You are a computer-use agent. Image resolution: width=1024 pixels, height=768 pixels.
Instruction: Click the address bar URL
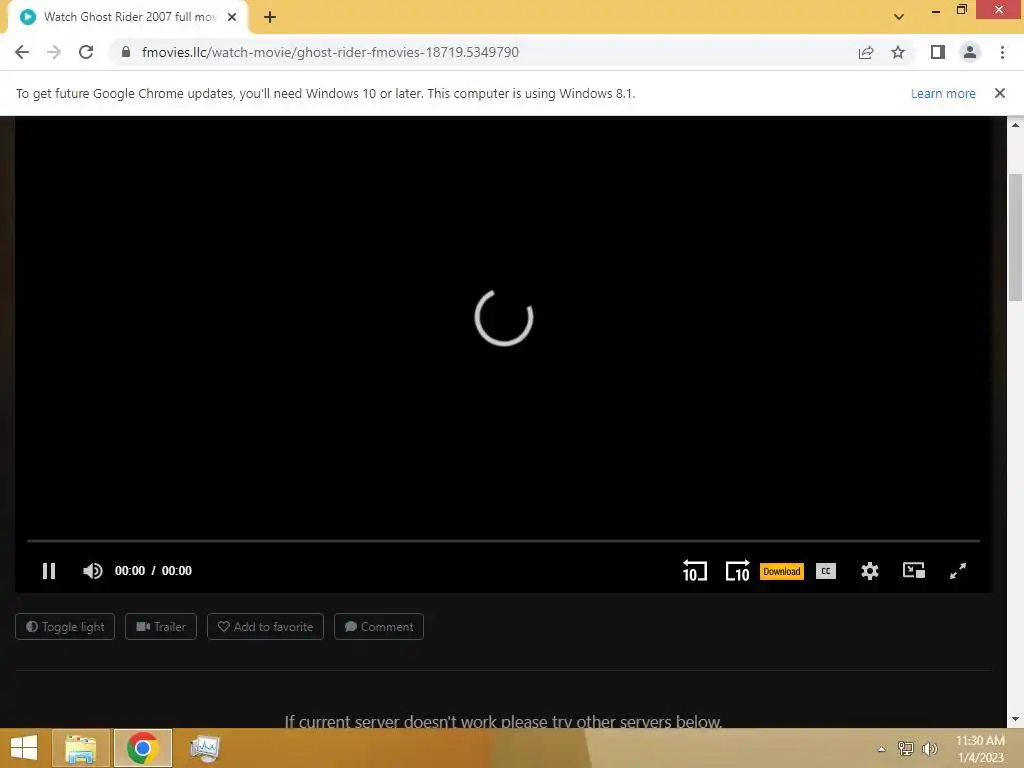tap(330, 52)
